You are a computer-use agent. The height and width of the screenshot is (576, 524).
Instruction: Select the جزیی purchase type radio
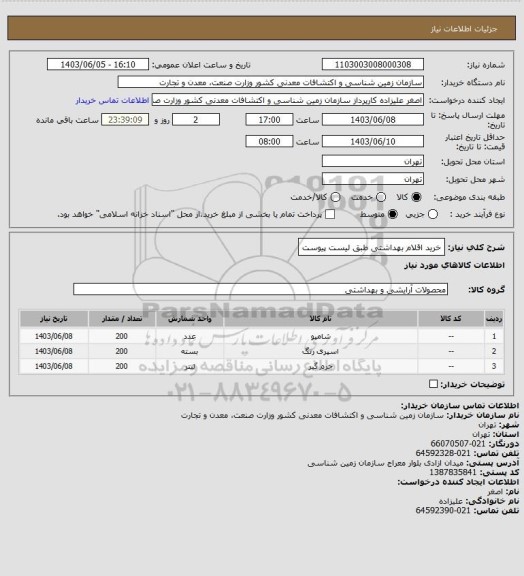coord(433,214)
